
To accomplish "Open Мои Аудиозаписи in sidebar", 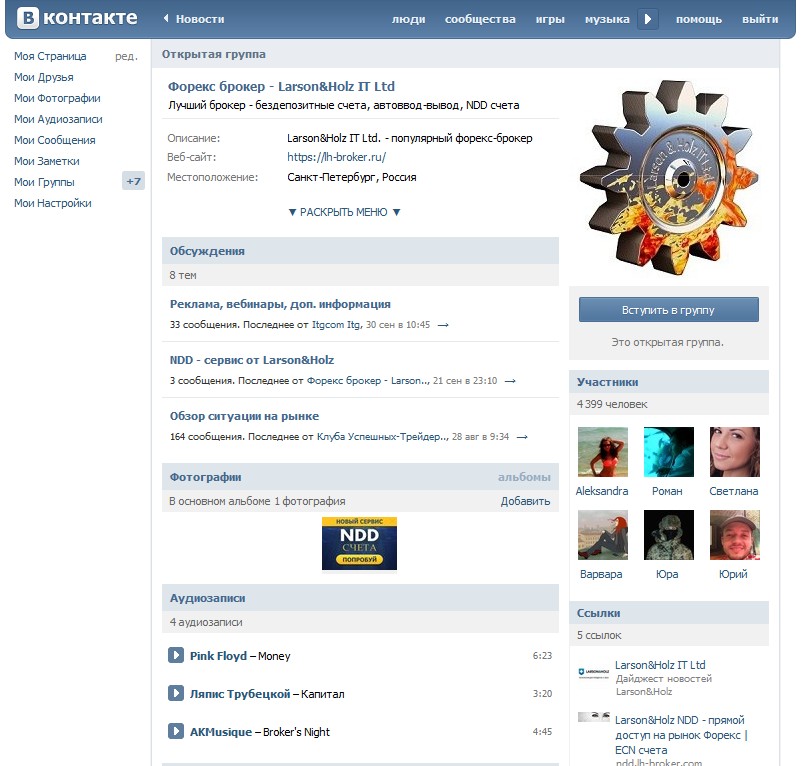I will coord(58,119).
